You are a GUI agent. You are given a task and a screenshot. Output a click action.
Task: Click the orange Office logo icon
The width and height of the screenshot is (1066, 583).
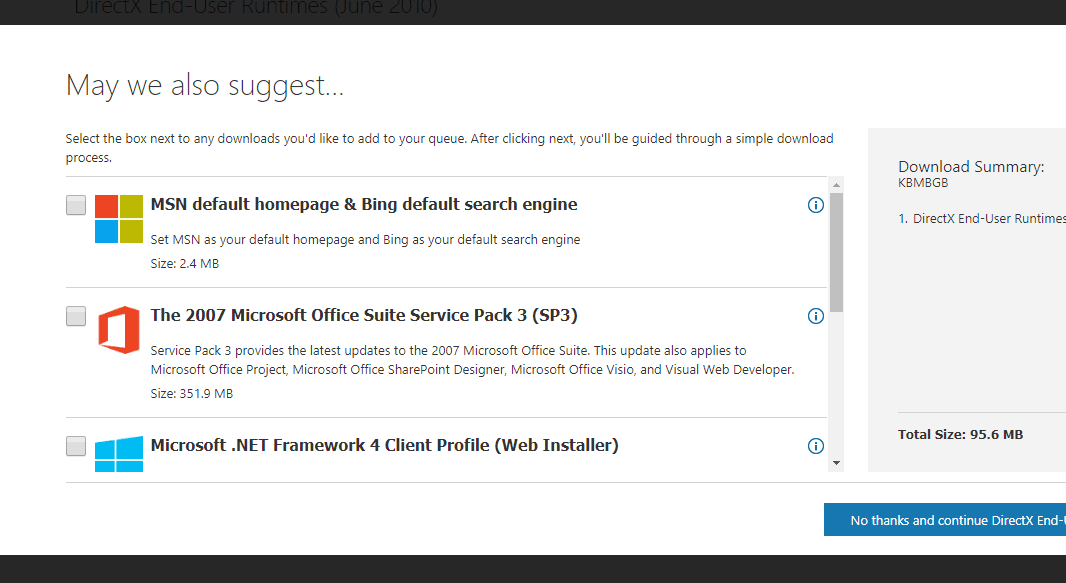pos(119,330)
